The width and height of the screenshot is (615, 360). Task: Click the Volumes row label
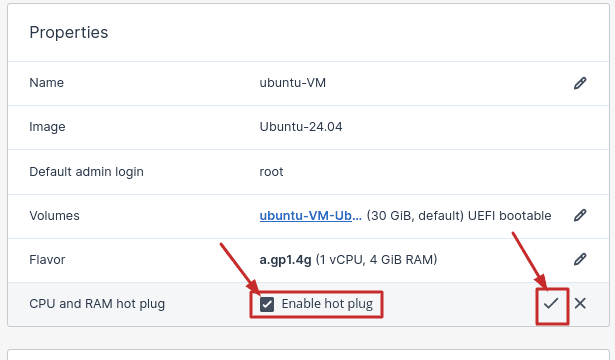[55, 216]
